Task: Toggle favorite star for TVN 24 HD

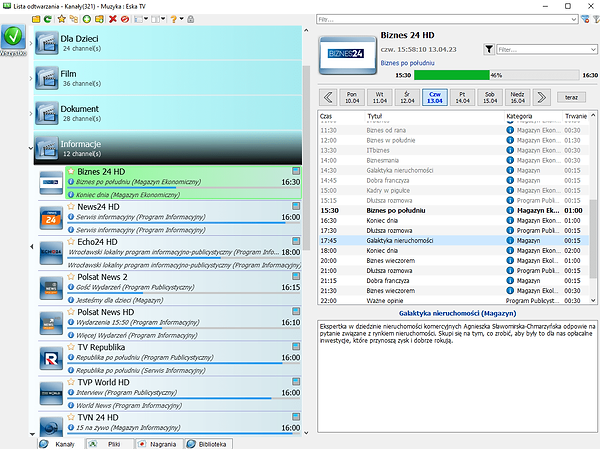Action: point(71,417)
